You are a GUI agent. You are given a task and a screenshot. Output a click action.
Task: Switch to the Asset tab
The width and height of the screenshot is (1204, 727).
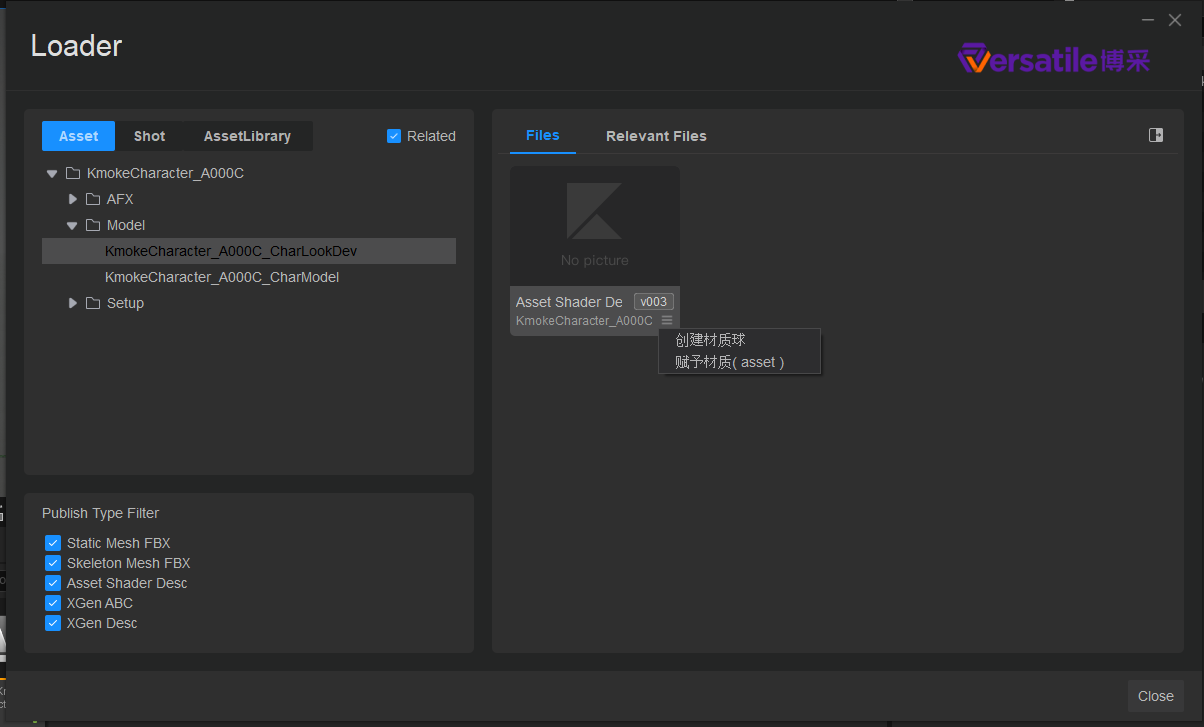coord(79,136)
